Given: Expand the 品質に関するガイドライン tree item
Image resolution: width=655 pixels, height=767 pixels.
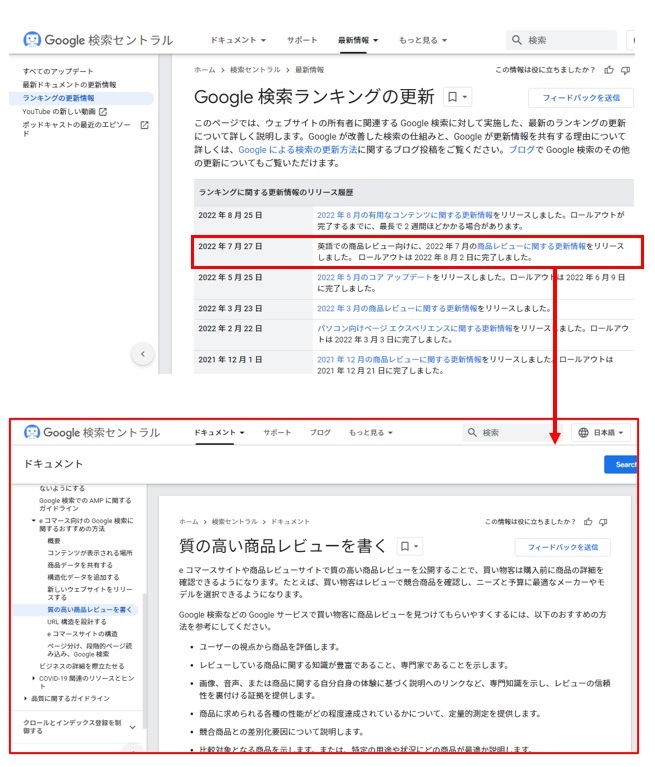Looking at the screenshot, I should pos(25,698).
